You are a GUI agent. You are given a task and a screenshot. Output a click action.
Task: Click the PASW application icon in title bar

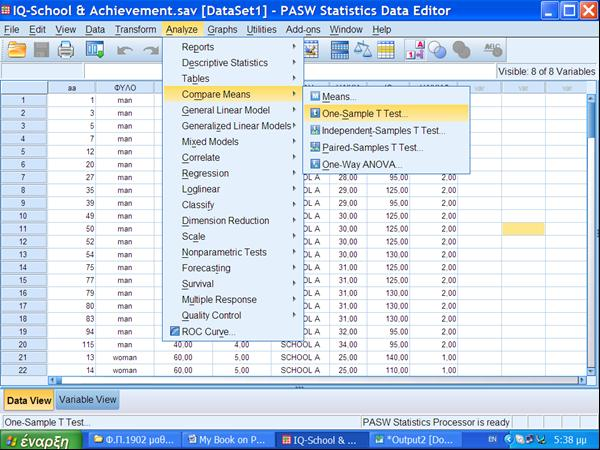coord(5,10)
